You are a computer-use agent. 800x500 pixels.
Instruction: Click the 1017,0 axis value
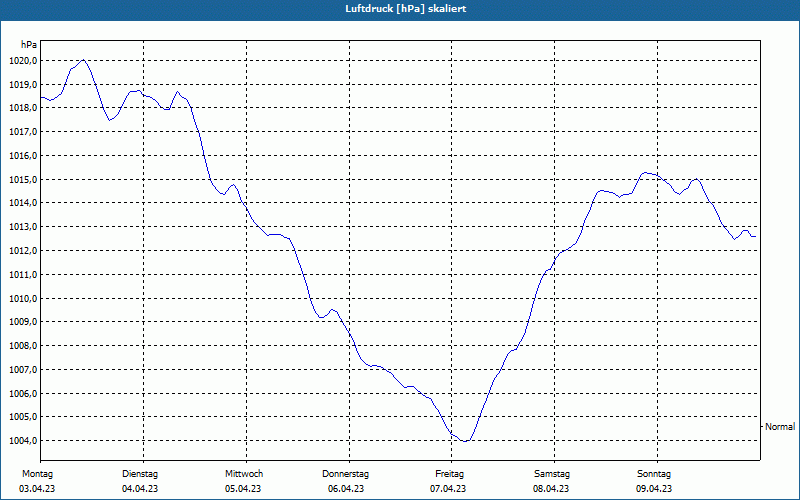23,132
